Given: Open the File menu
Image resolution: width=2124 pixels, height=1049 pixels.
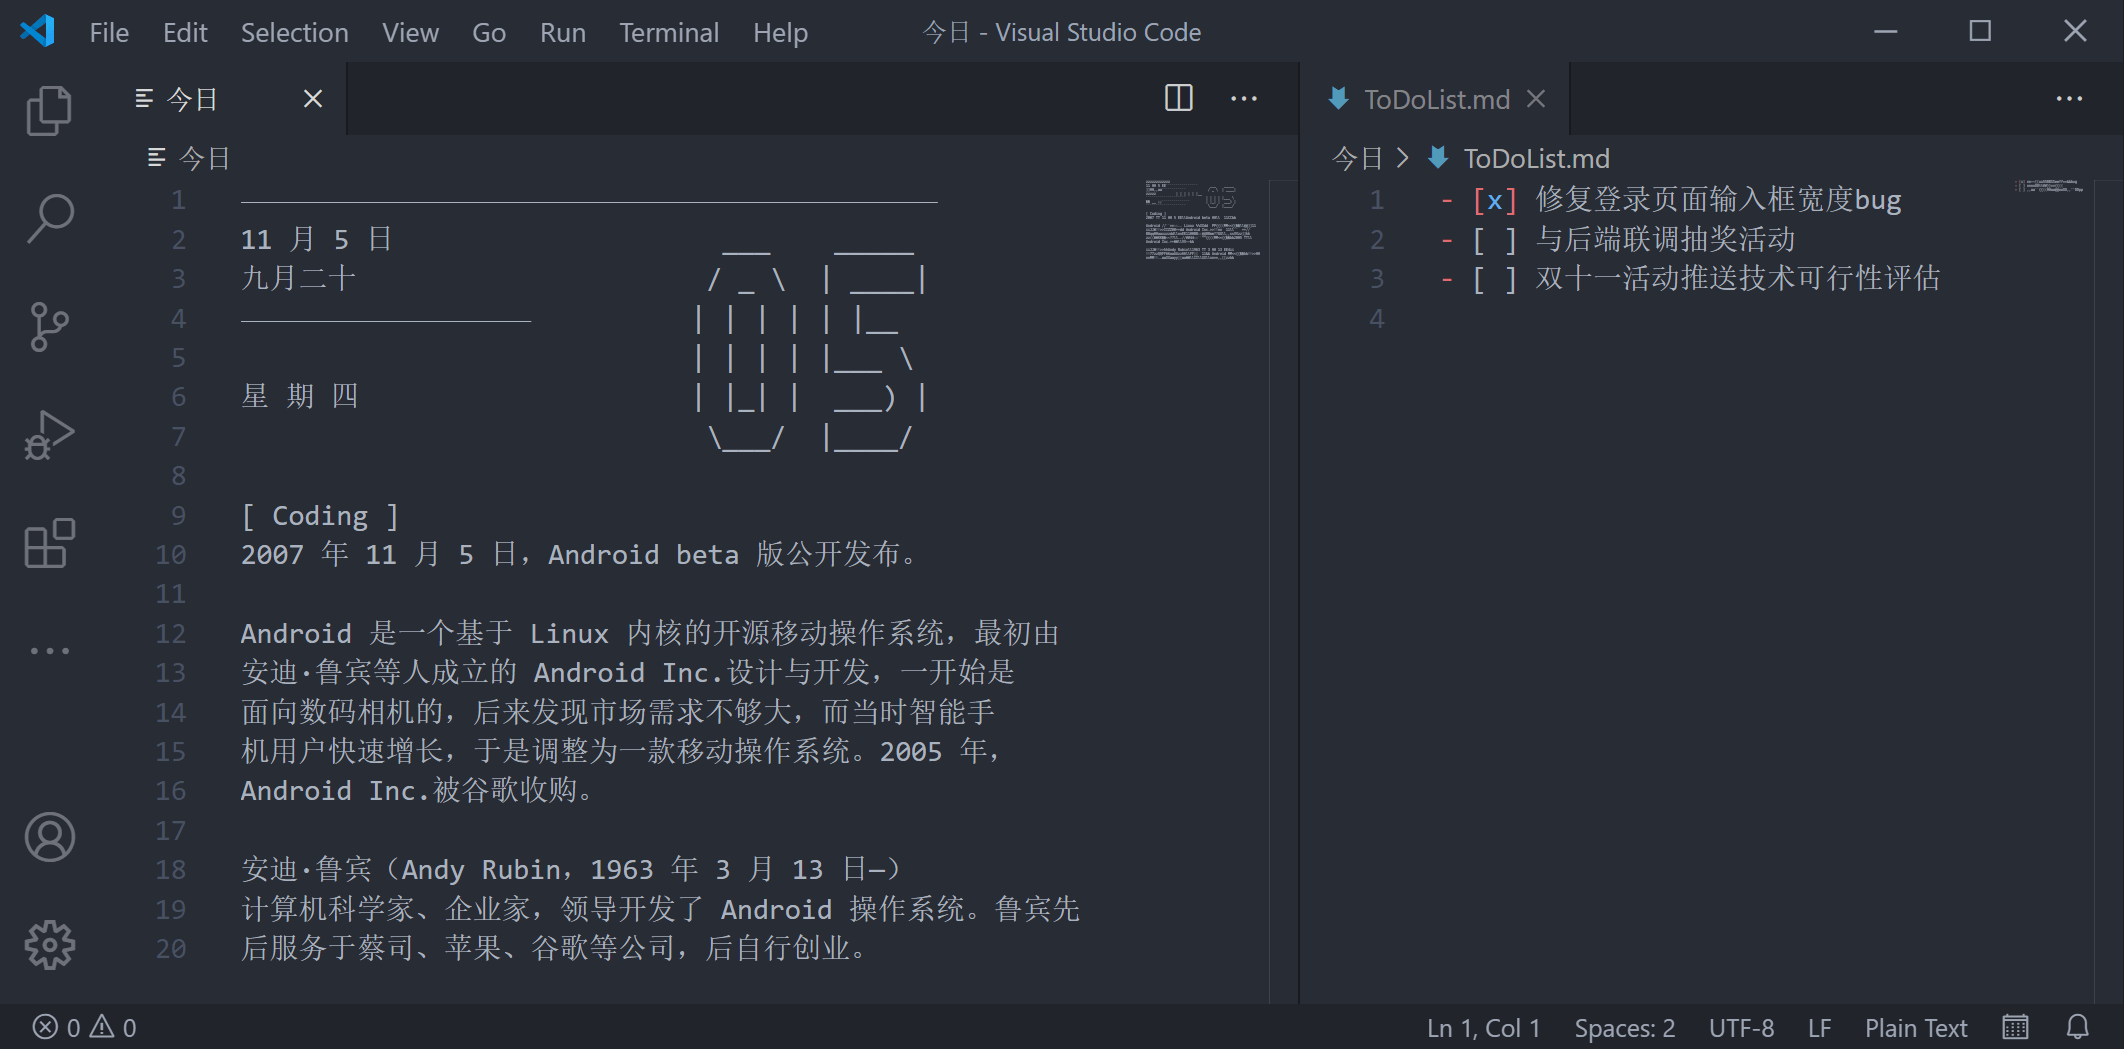Looking at the screenshot, I should (x=109, y=32).
